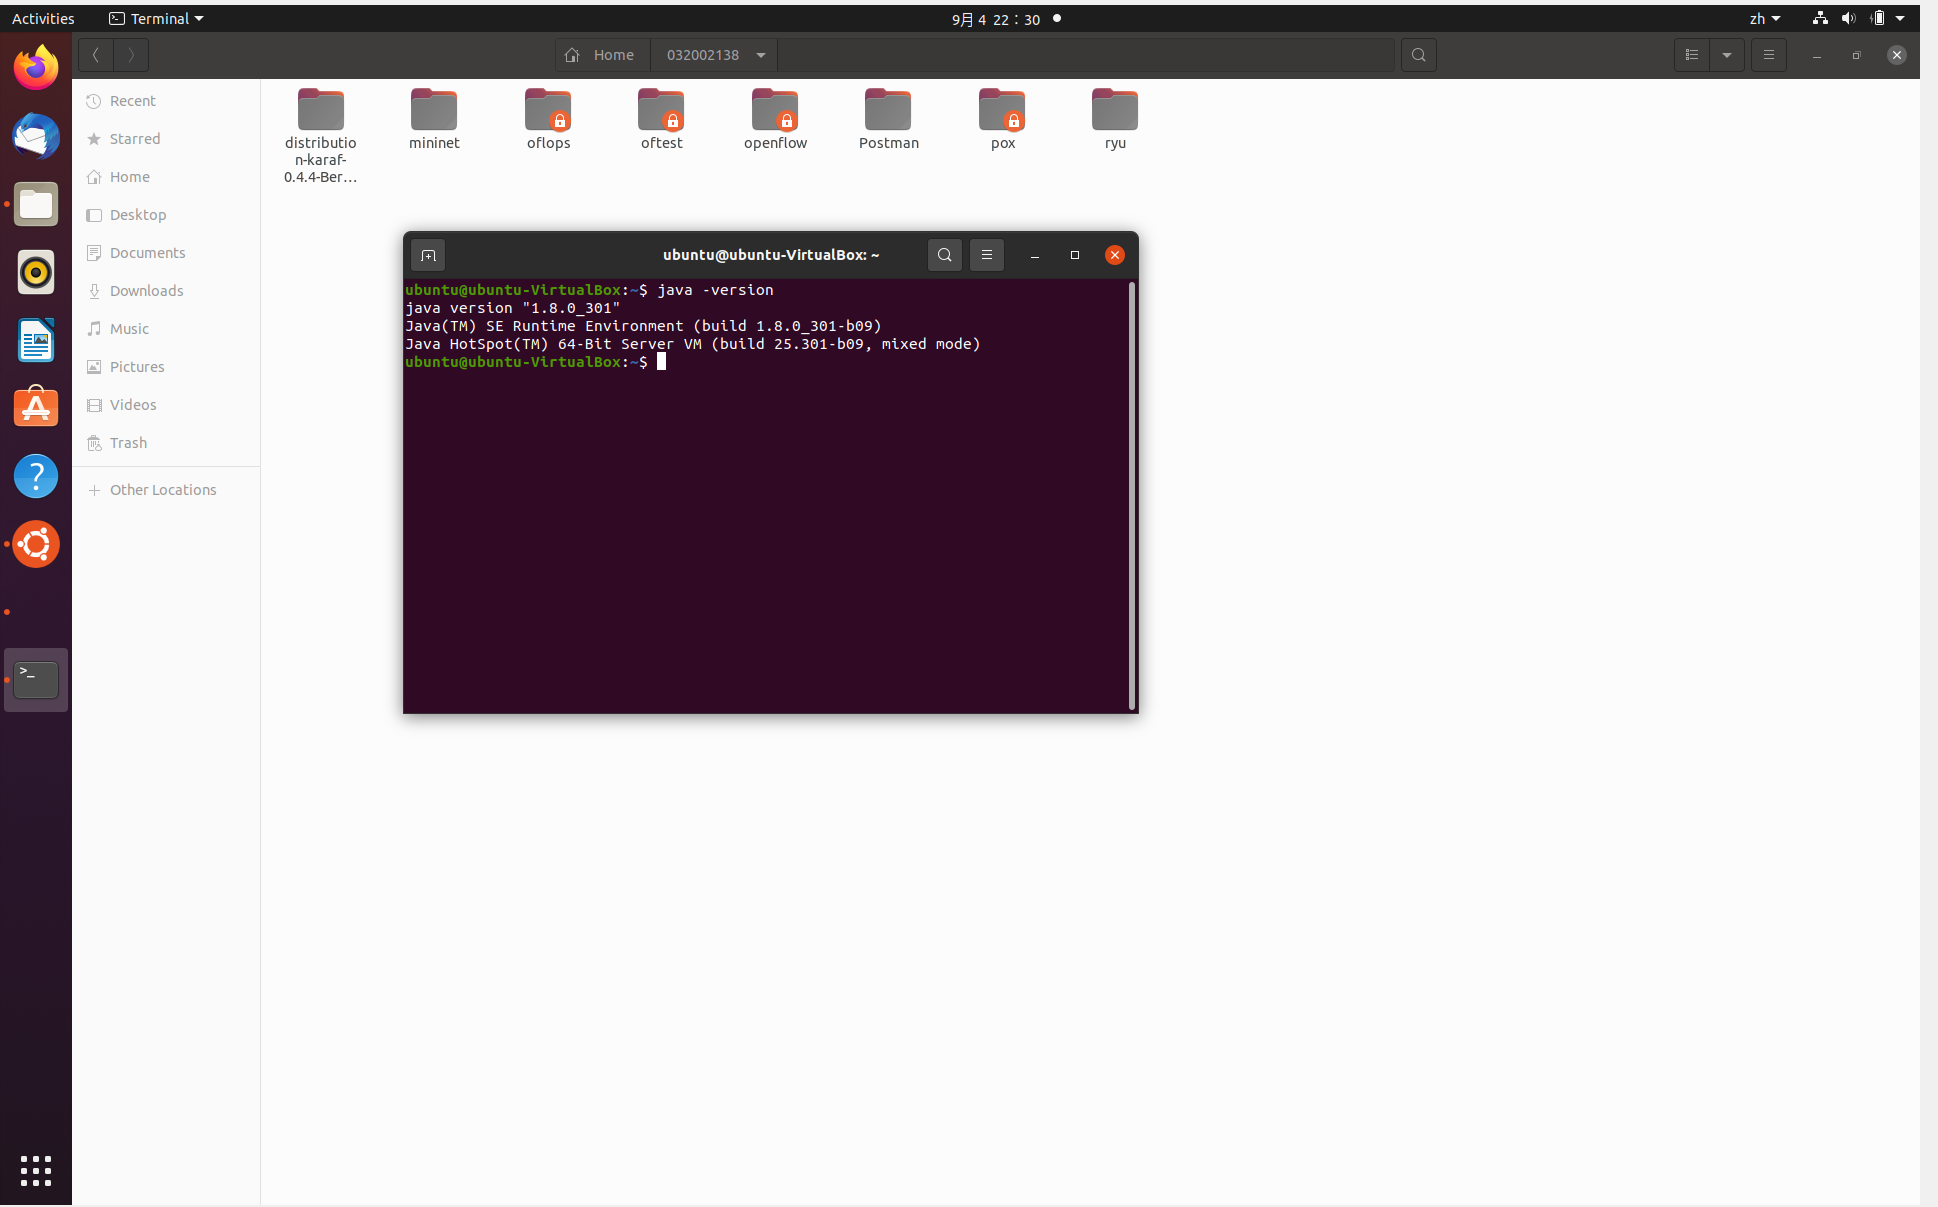The height and width of the screenshot is (1207, 1938).
Task: Expand the view options dropdown arrow
Action: (1727, 55)
